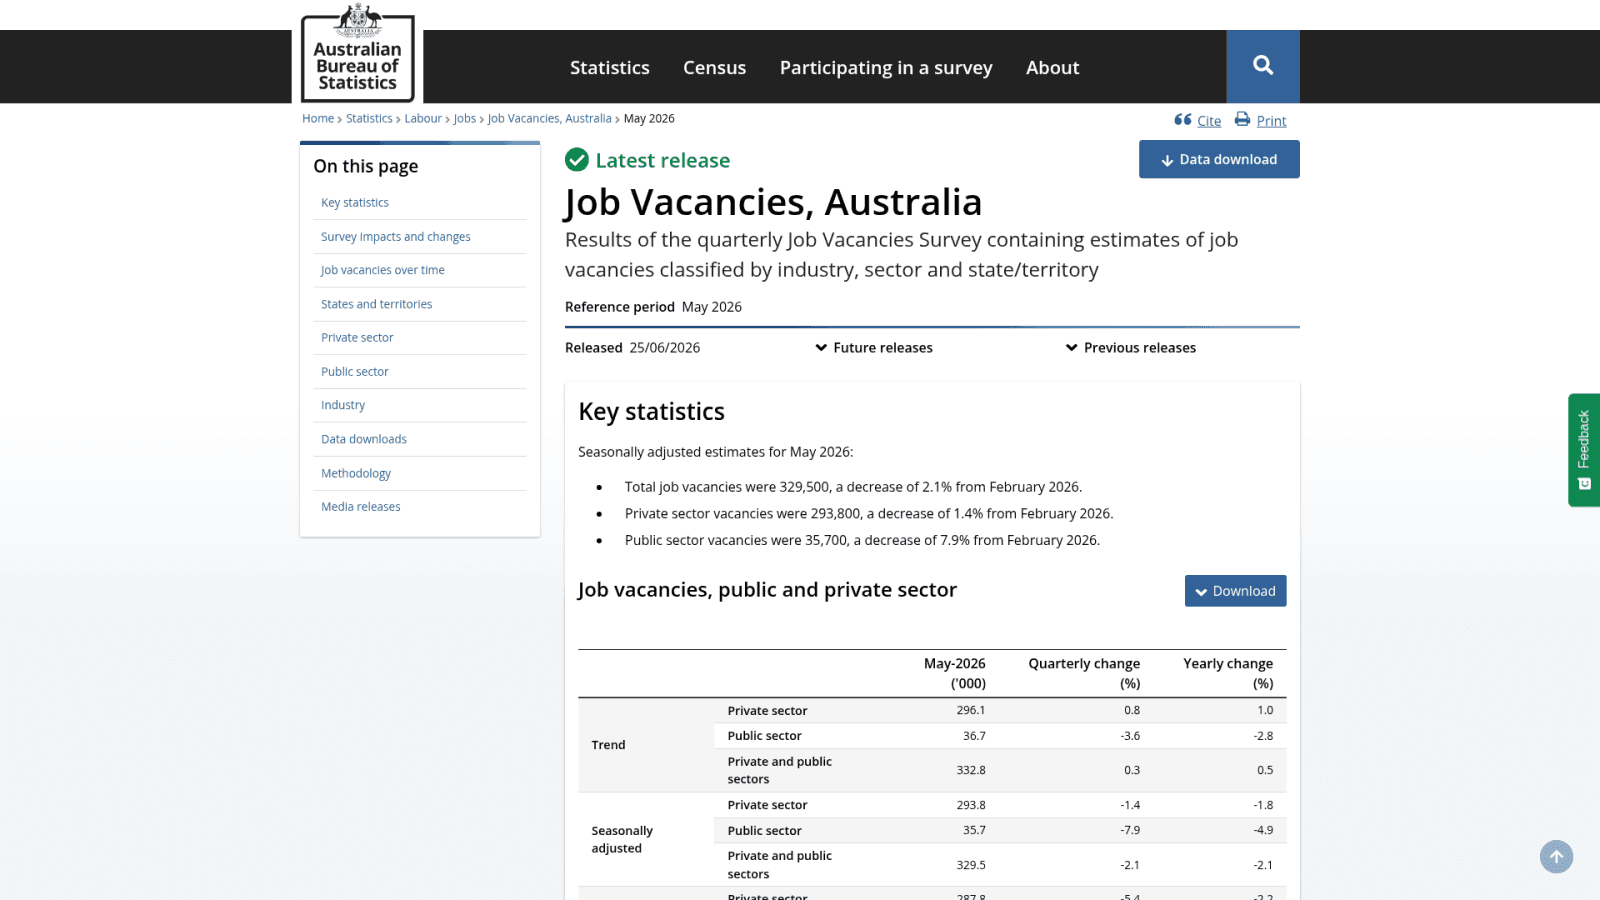This screenshot has height=900, width=1600.
Task: Open Participating in a survey menu
Action: (886, 68)
